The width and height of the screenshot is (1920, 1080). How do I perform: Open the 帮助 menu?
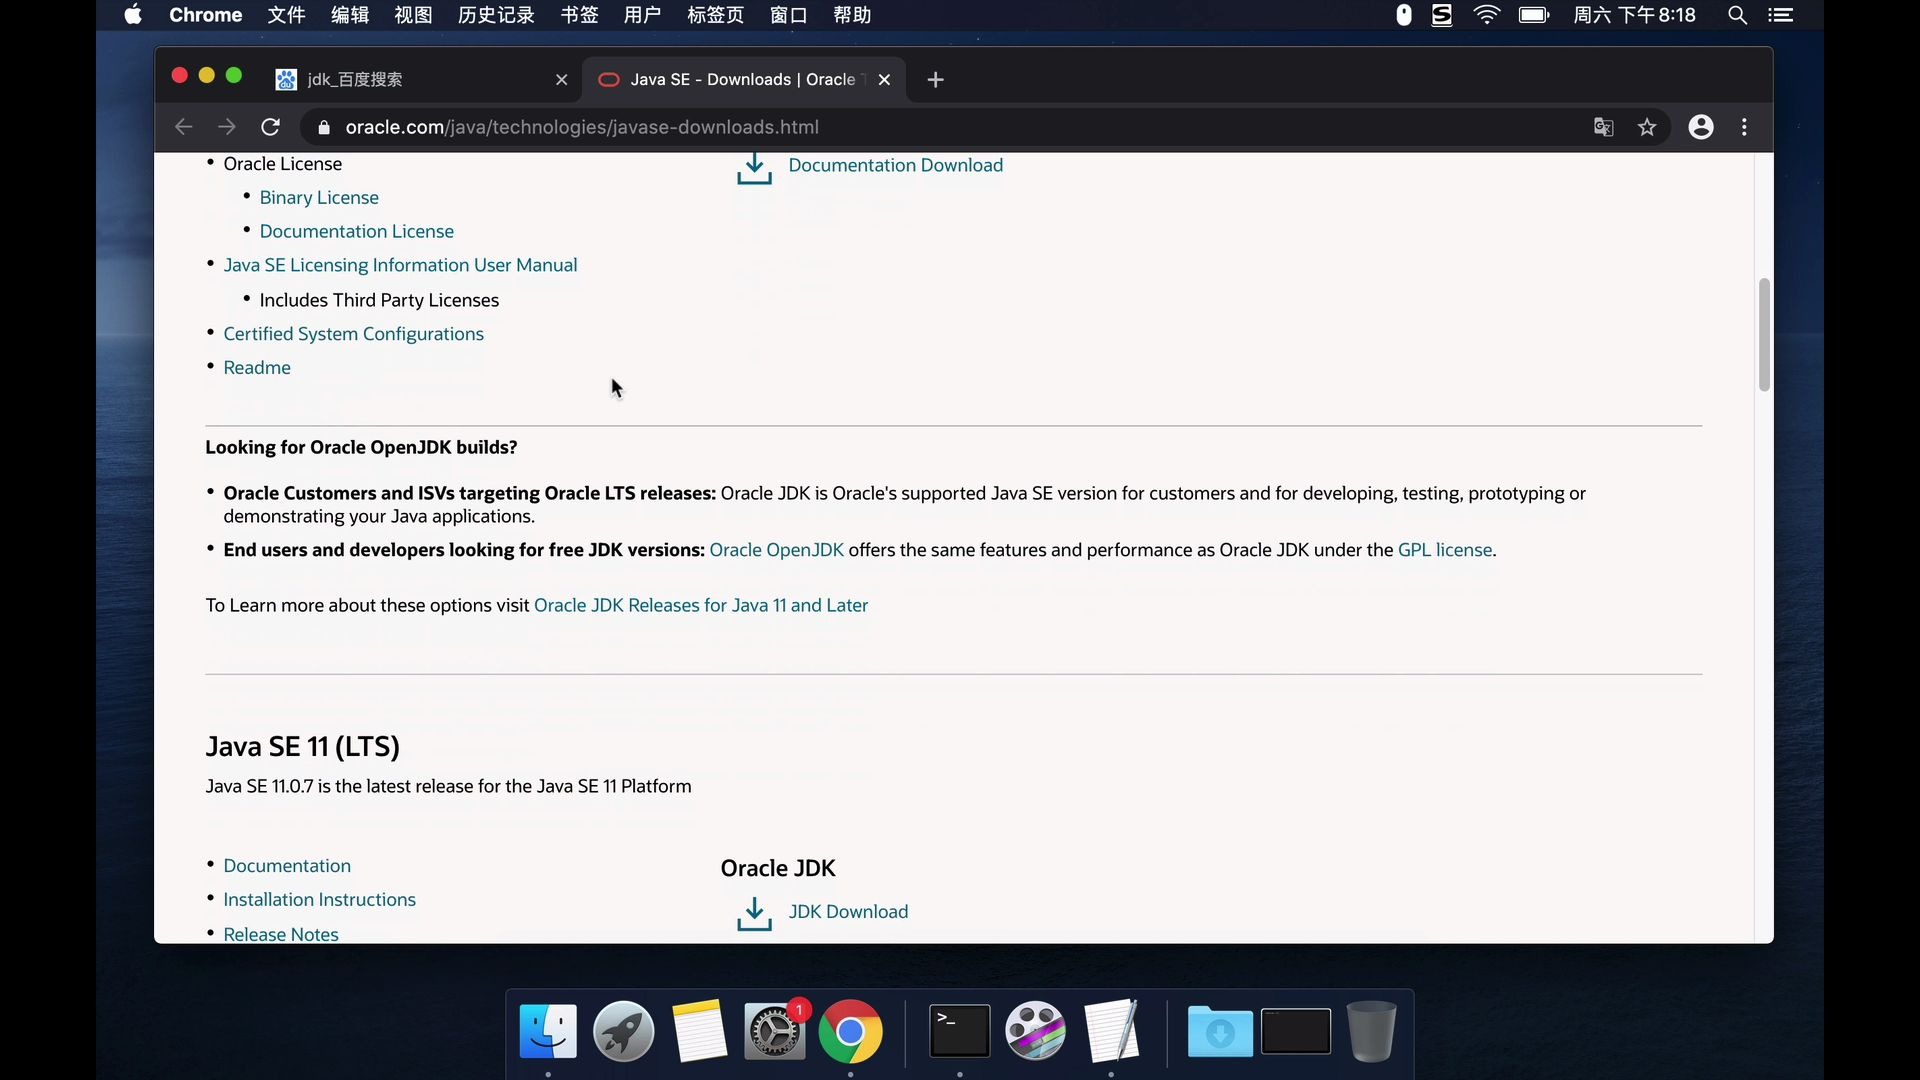tap(852, 15)
